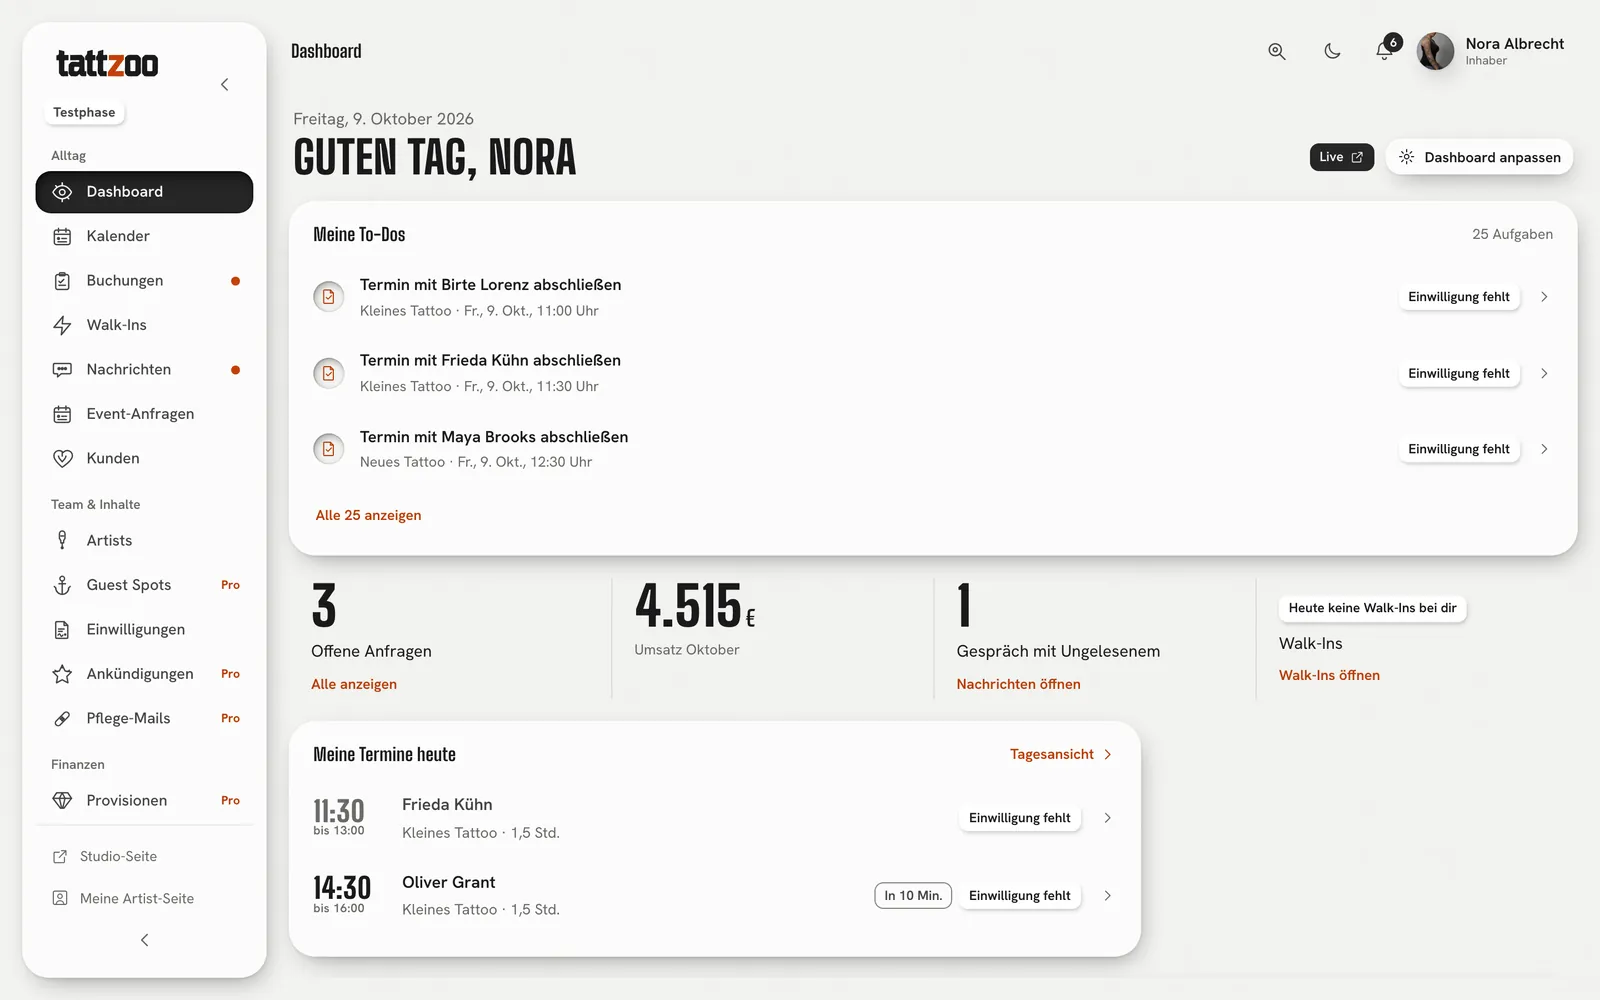
Task: Show all 25 to-dos link
Action: 369,516
